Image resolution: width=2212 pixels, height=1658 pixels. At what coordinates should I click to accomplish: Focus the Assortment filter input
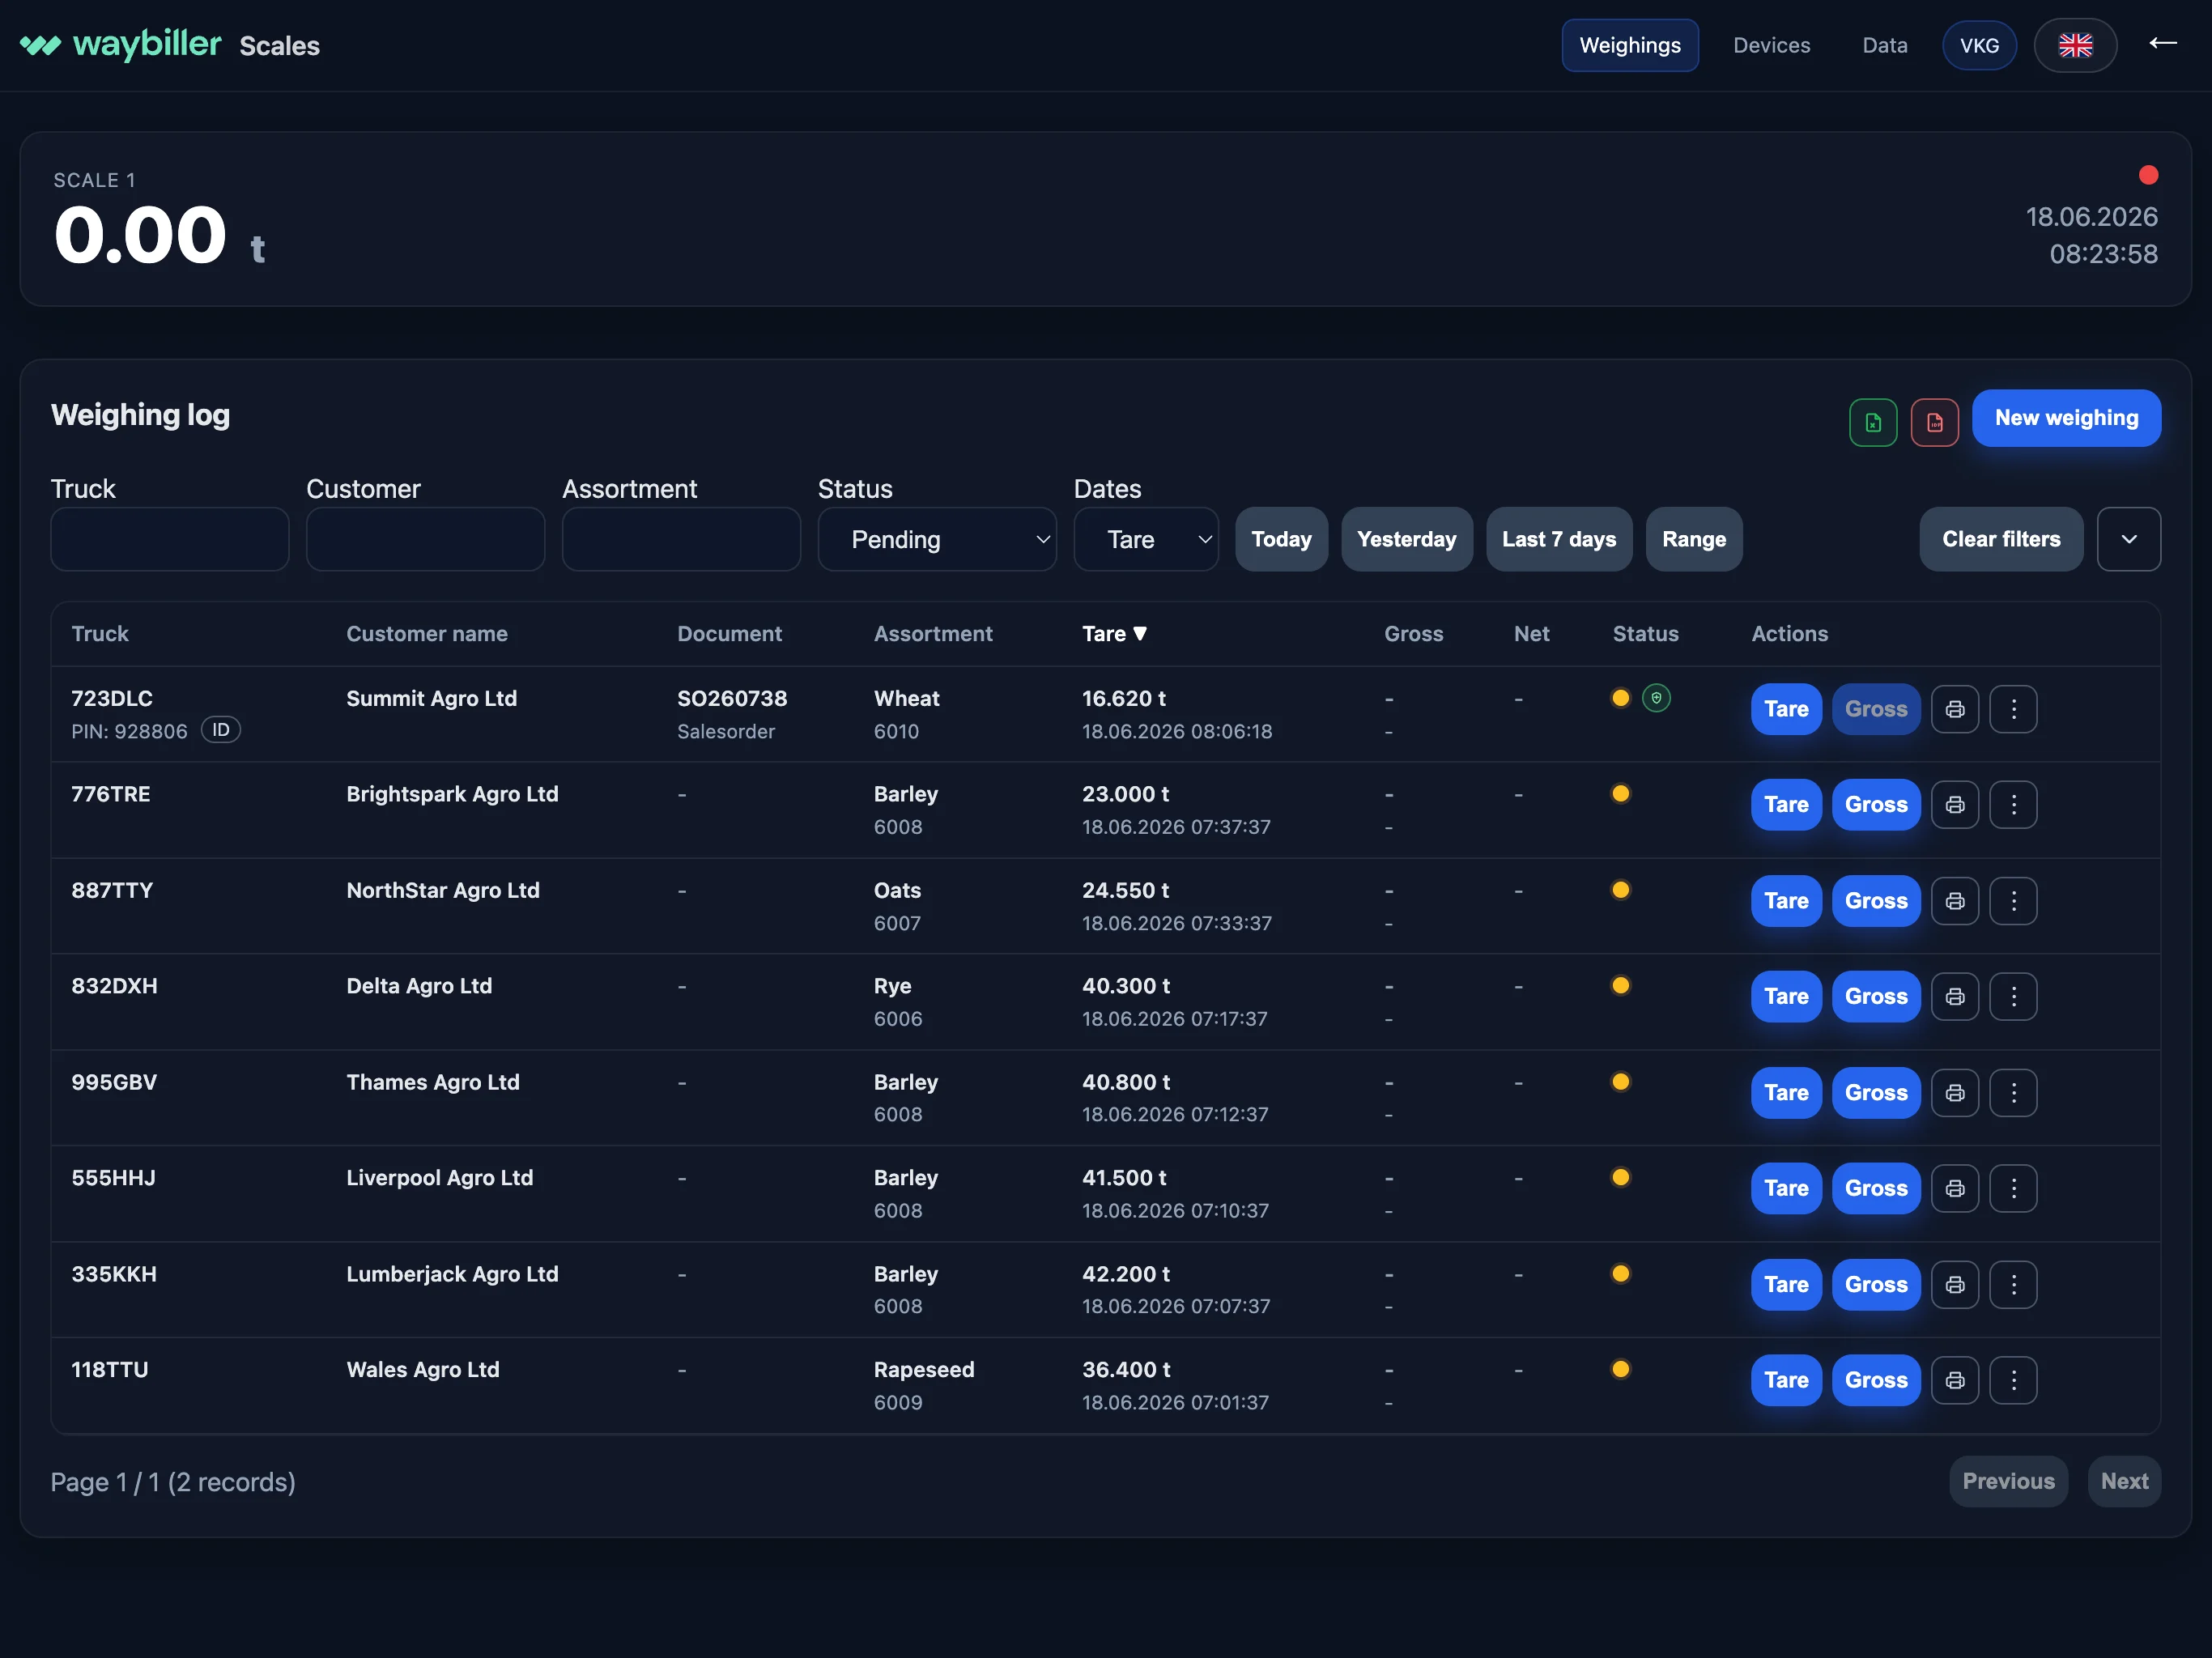(x=681, y=540)
